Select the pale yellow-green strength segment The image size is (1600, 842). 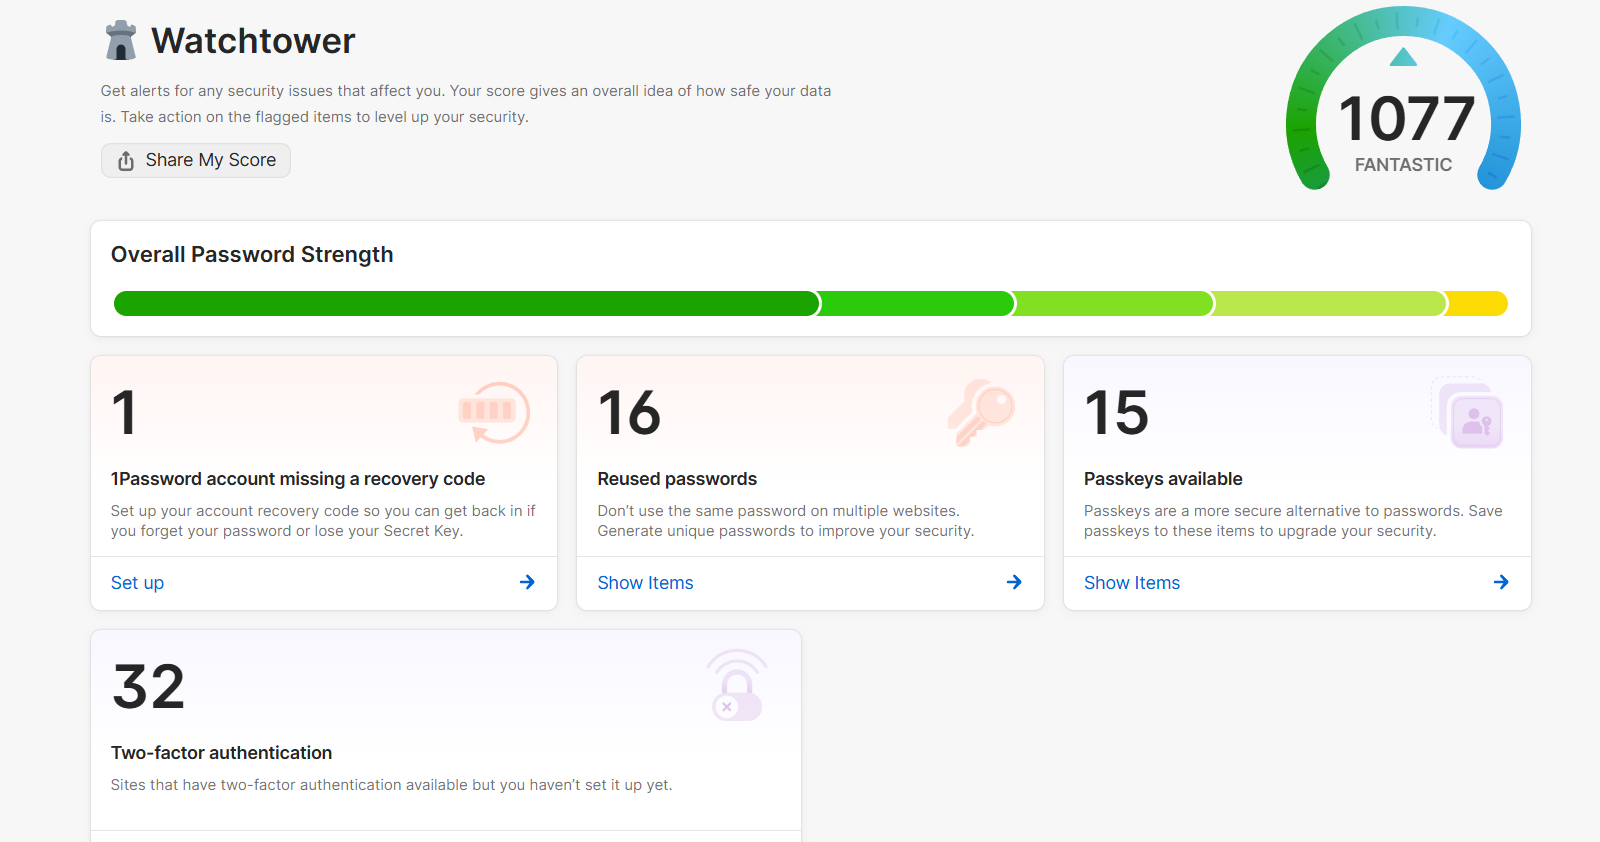click(x=1331, y=304)
